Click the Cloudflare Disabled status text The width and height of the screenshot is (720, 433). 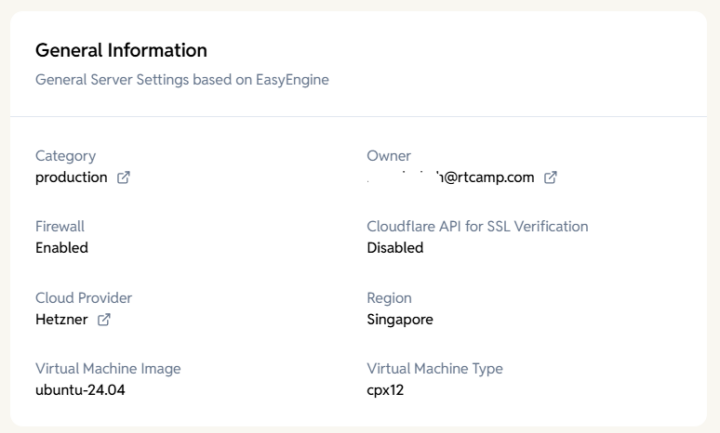[x=395, y=248]
